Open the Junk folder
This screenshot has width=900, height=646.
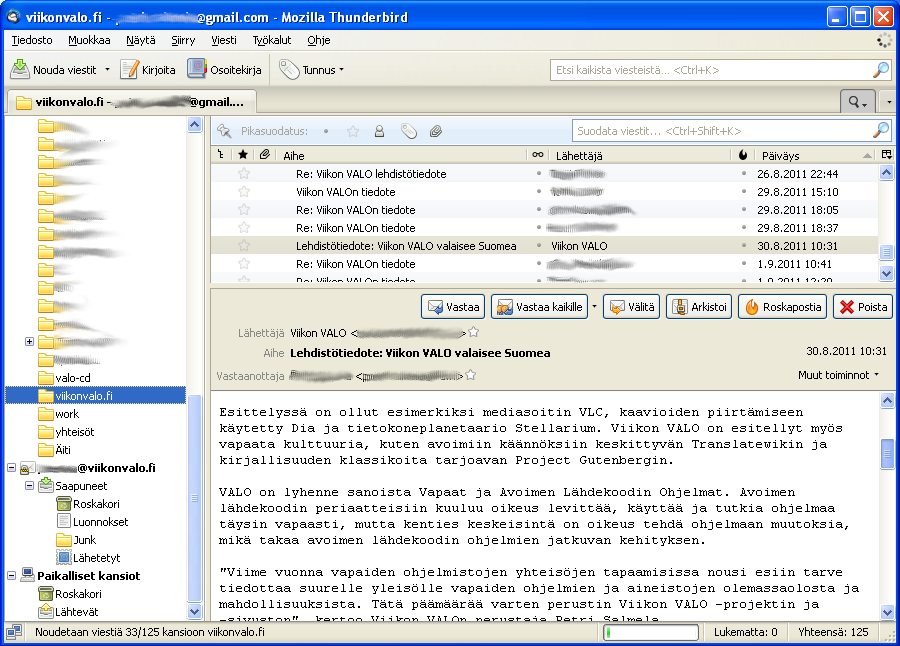point(76,540)
